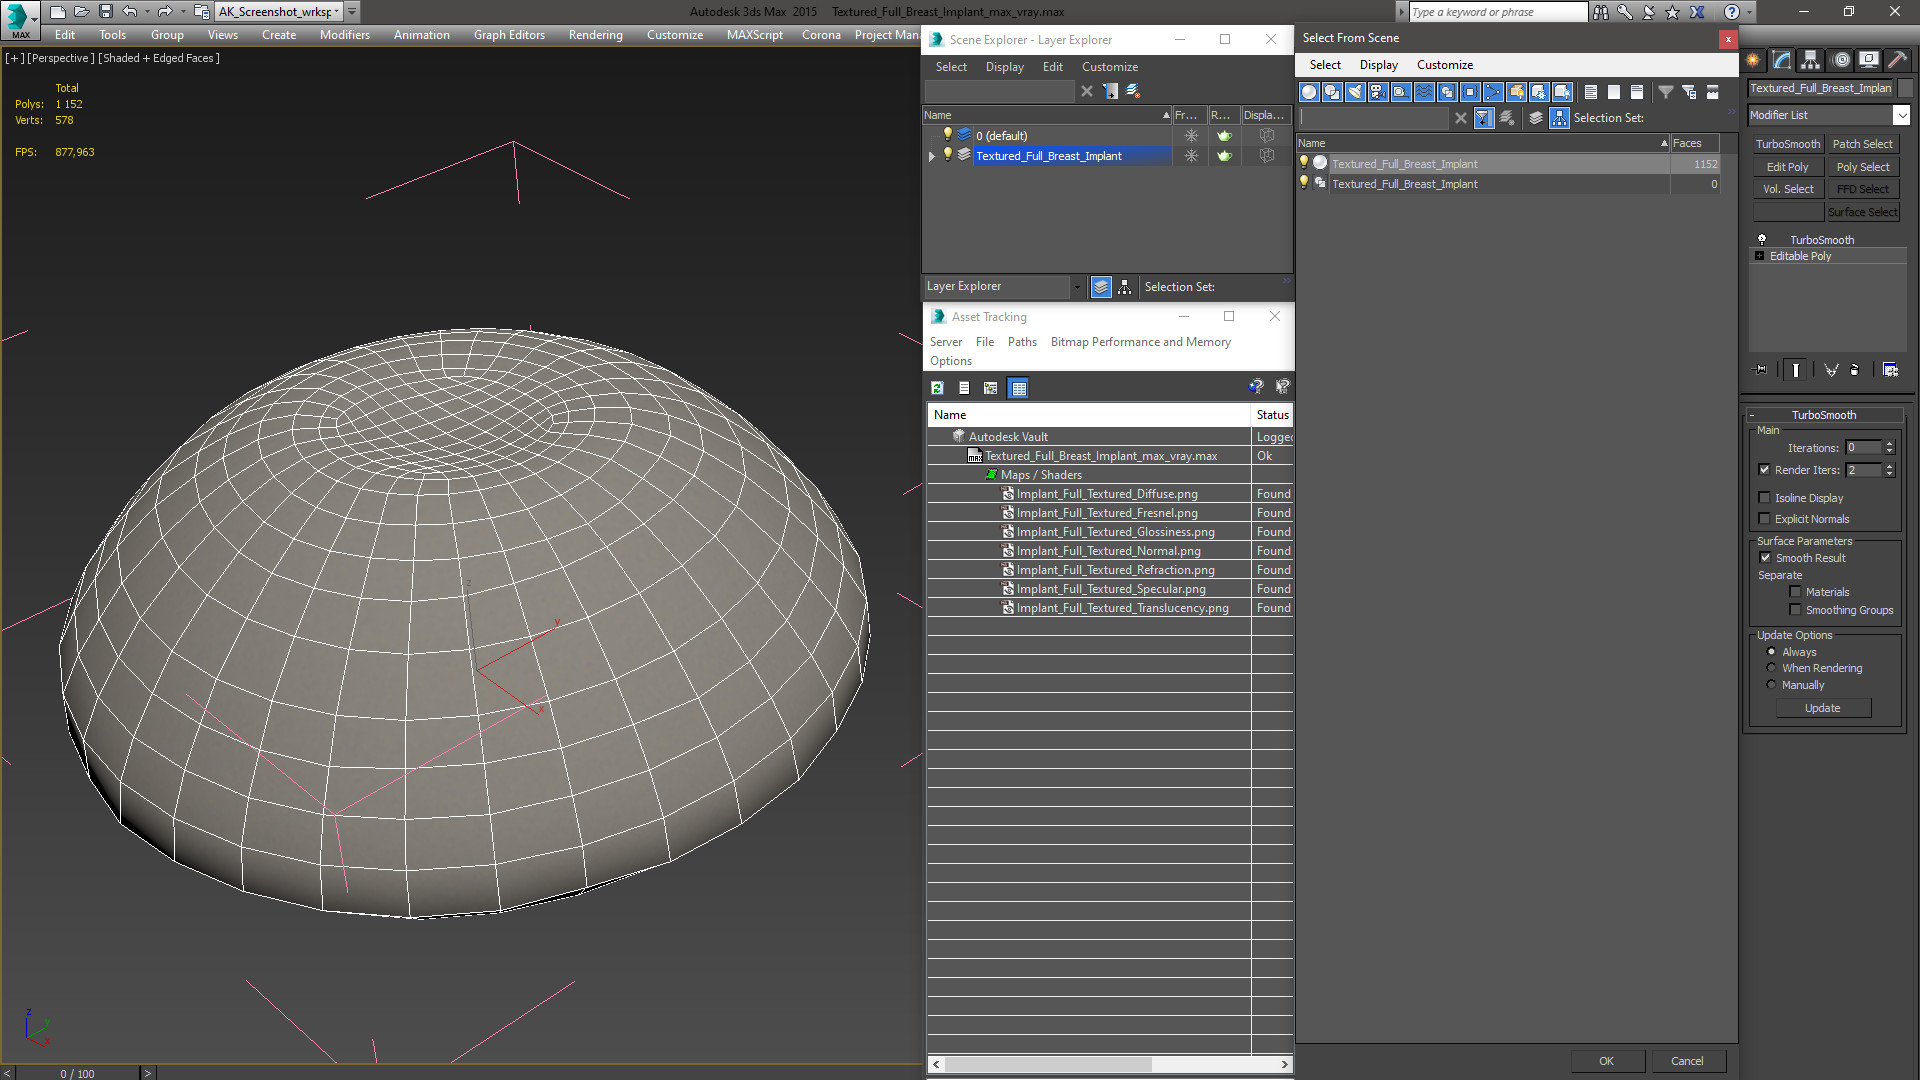
Task: Select Tree View icon in Asset Tracking
Action: pyautogui.click(x=991, y=388)
